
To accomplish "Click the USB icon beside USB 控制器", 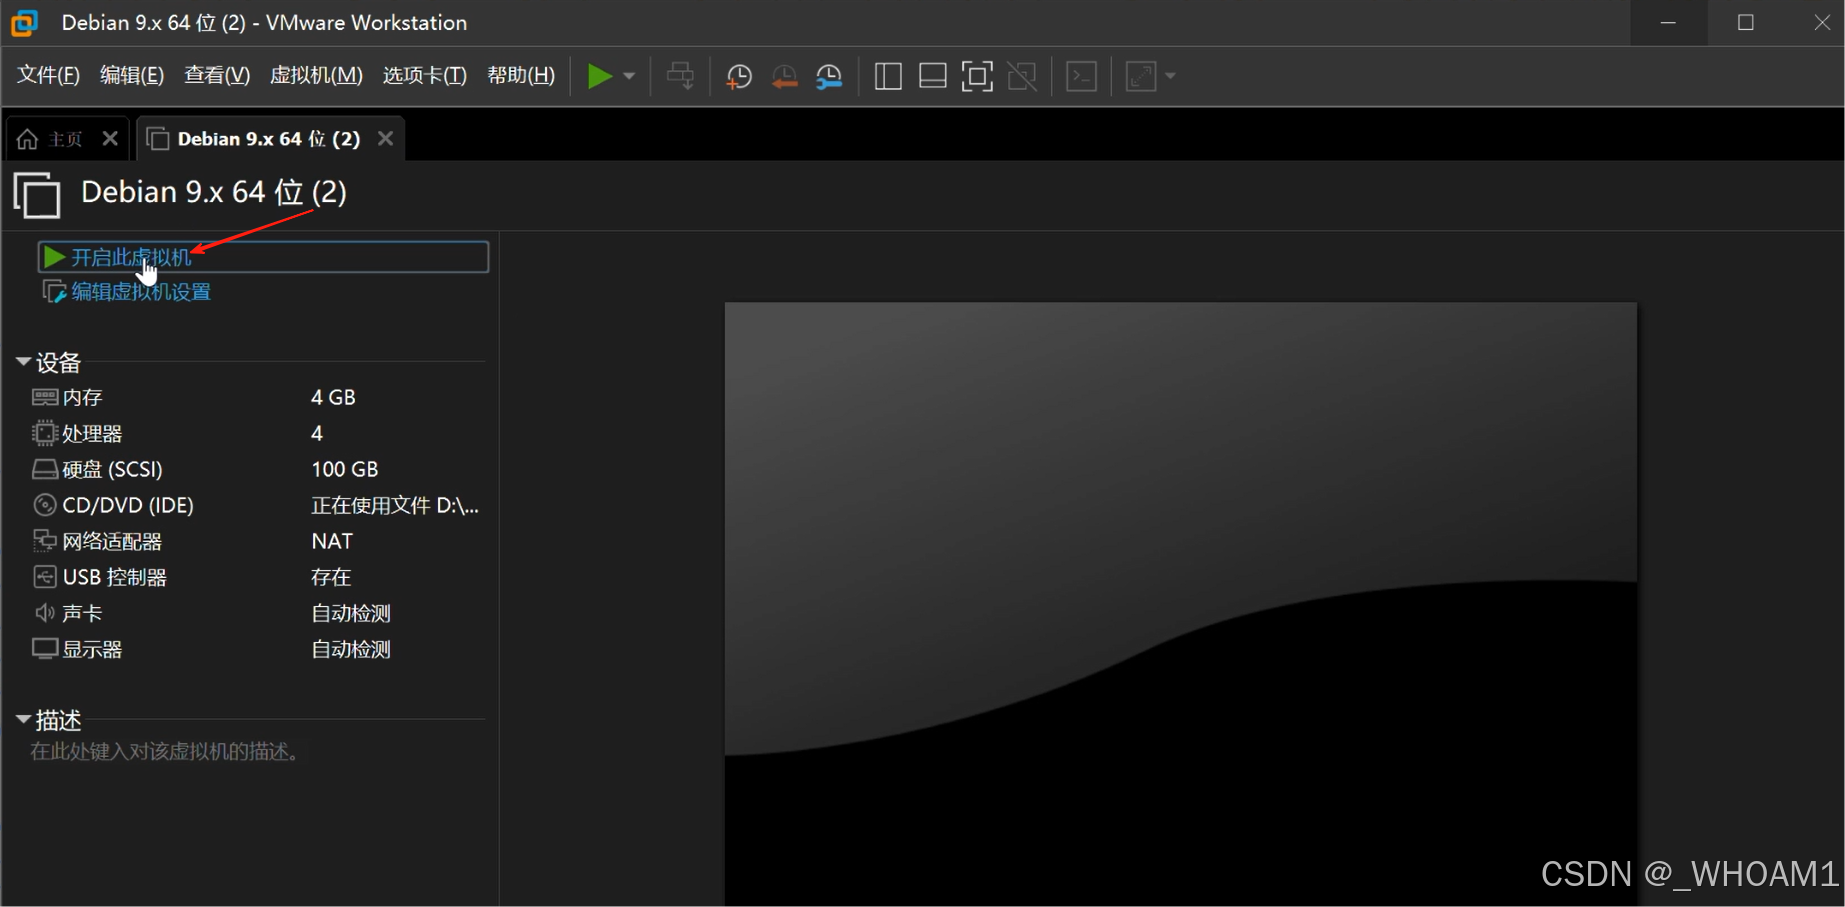I will click(x=45, y=577).
